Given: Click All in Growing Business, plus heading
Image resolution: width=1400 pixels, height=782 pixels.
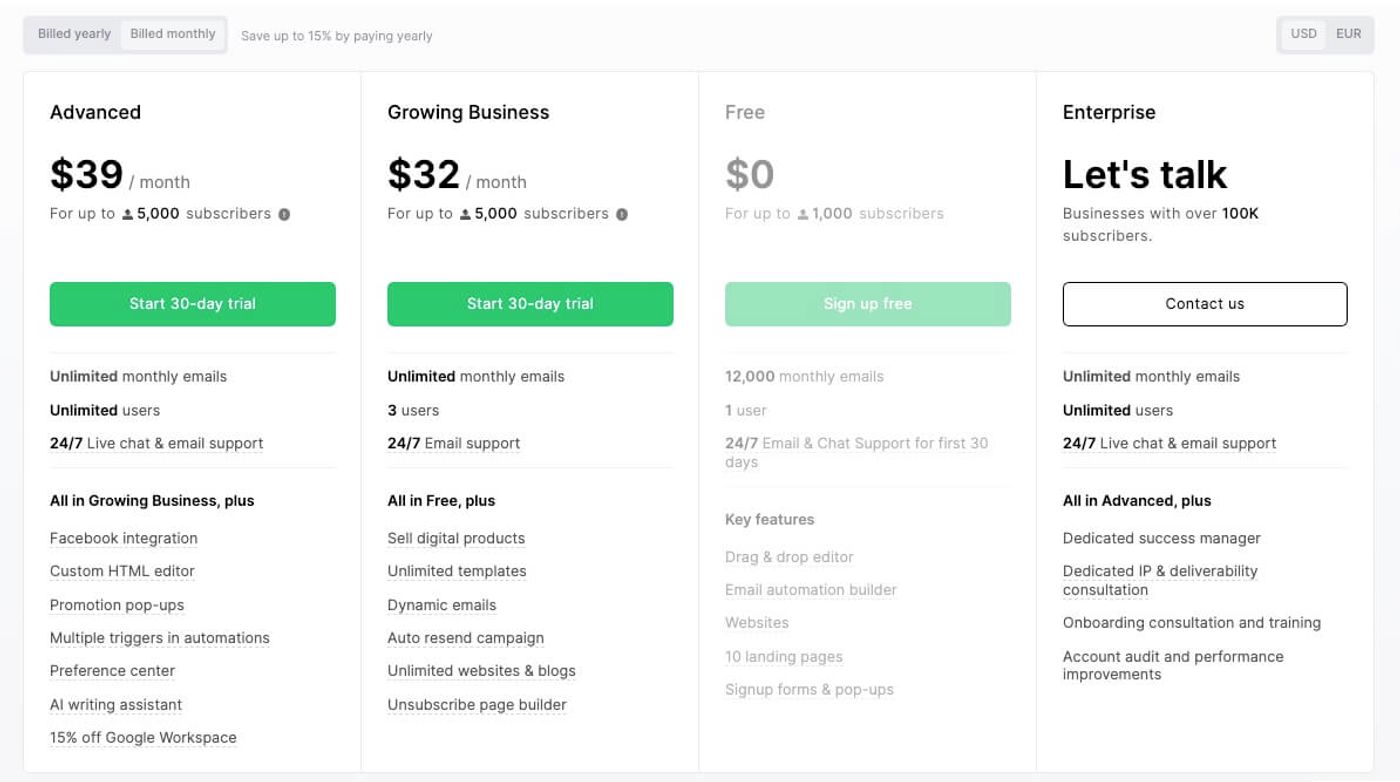Looking at the screenshot, I should click(x=152, y=501).
